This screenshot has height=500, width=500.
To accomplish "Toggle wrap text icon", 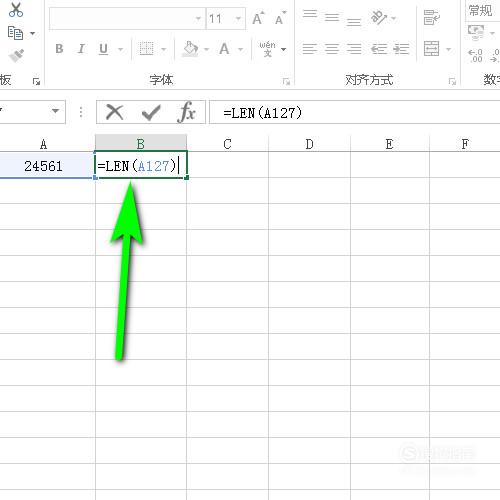I will coord(432,17).
